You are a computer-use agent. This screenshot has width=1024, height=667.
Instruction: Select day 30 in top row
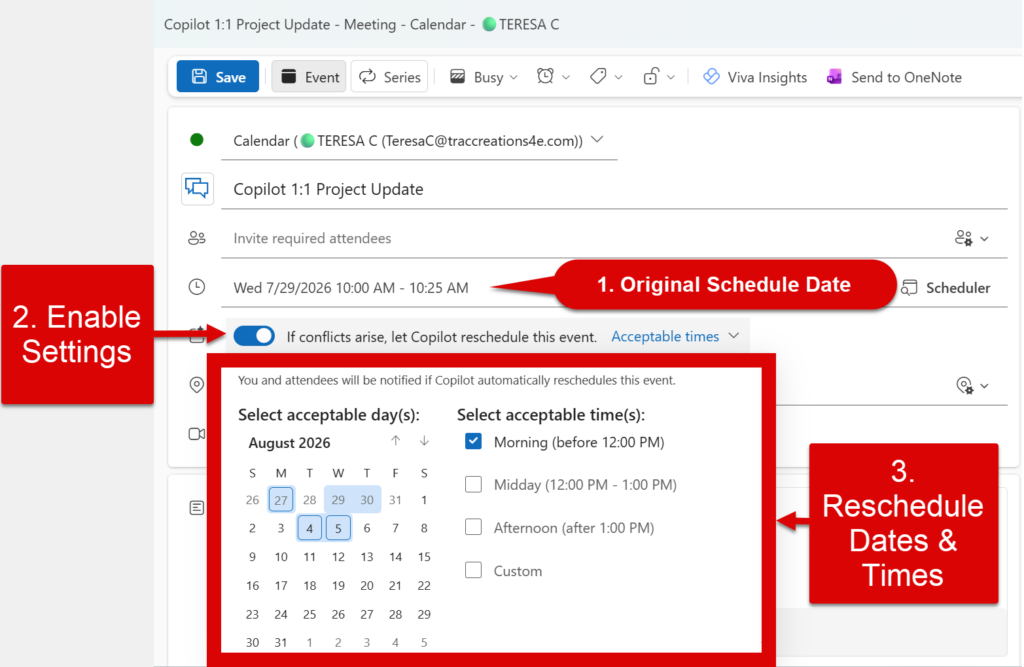click(367, 500)
